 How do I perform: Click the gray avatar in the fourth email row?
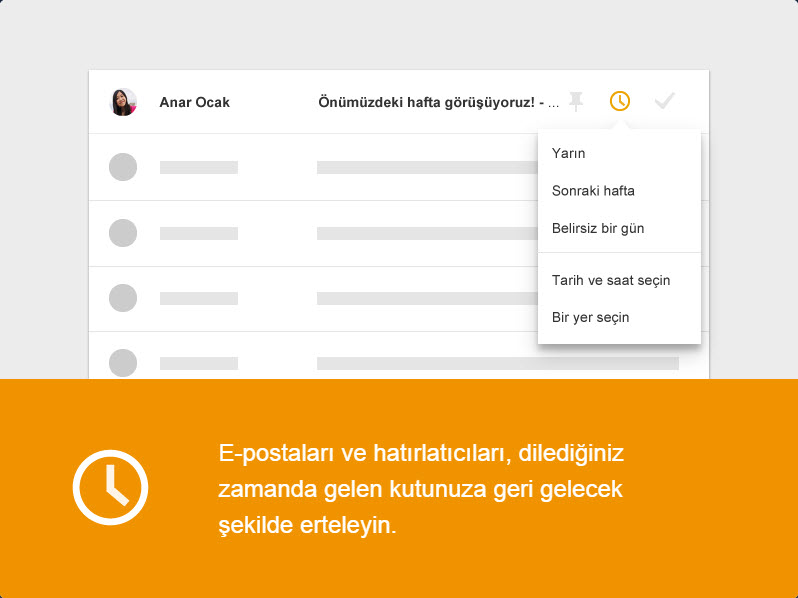coord(123,298)
